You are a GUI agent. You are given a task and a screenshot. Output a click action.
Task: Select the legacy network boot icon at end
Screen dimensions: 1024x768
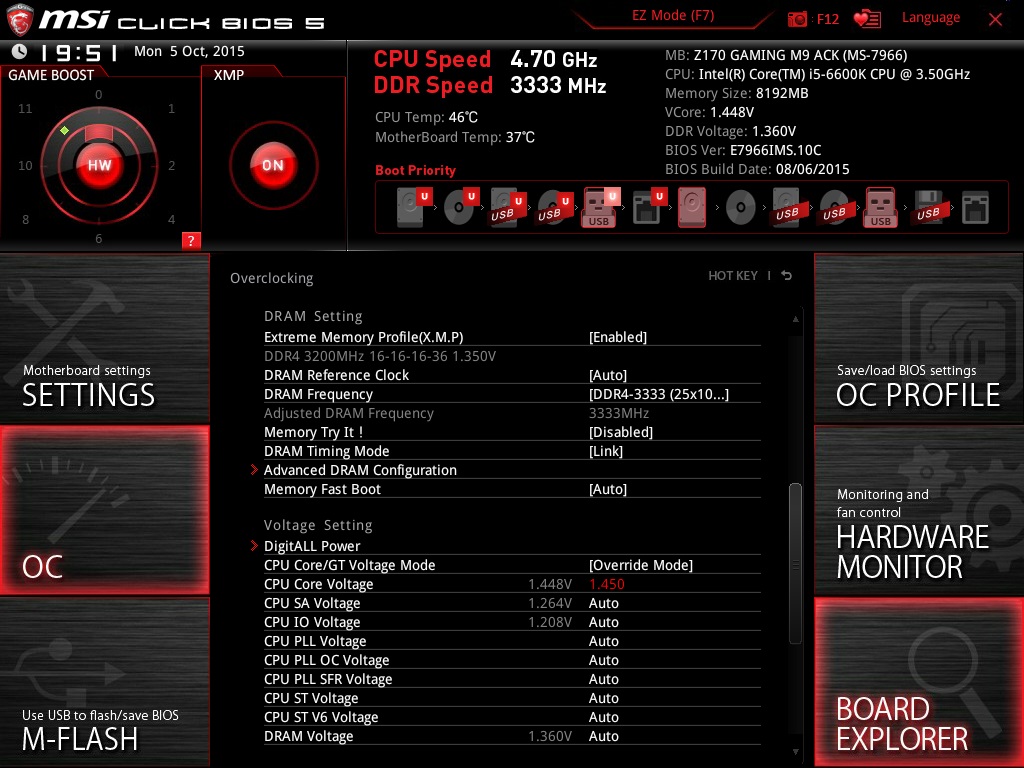[x=975, y=208]
